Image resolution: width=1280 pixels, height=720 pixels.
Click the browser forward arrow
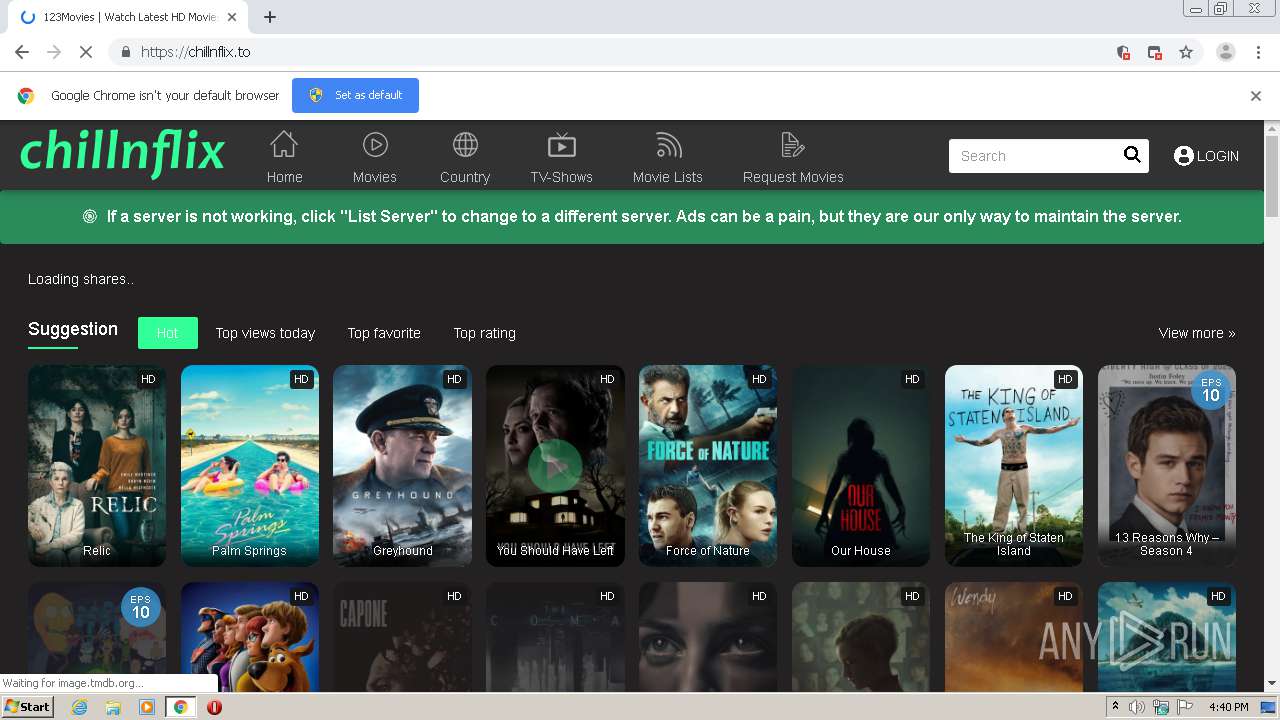tap(54, 52)
